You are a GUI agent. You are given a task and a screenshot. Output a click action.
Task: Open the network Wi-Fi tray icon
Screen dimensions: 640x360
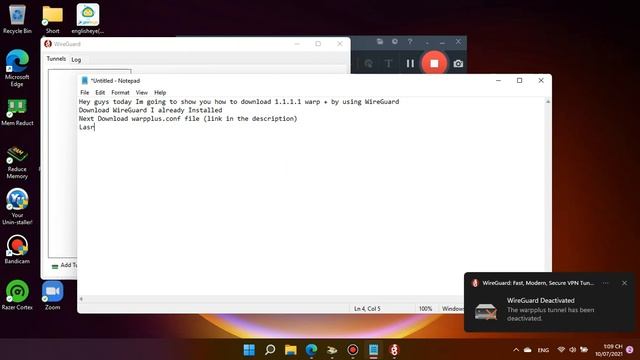pos(561,350)
